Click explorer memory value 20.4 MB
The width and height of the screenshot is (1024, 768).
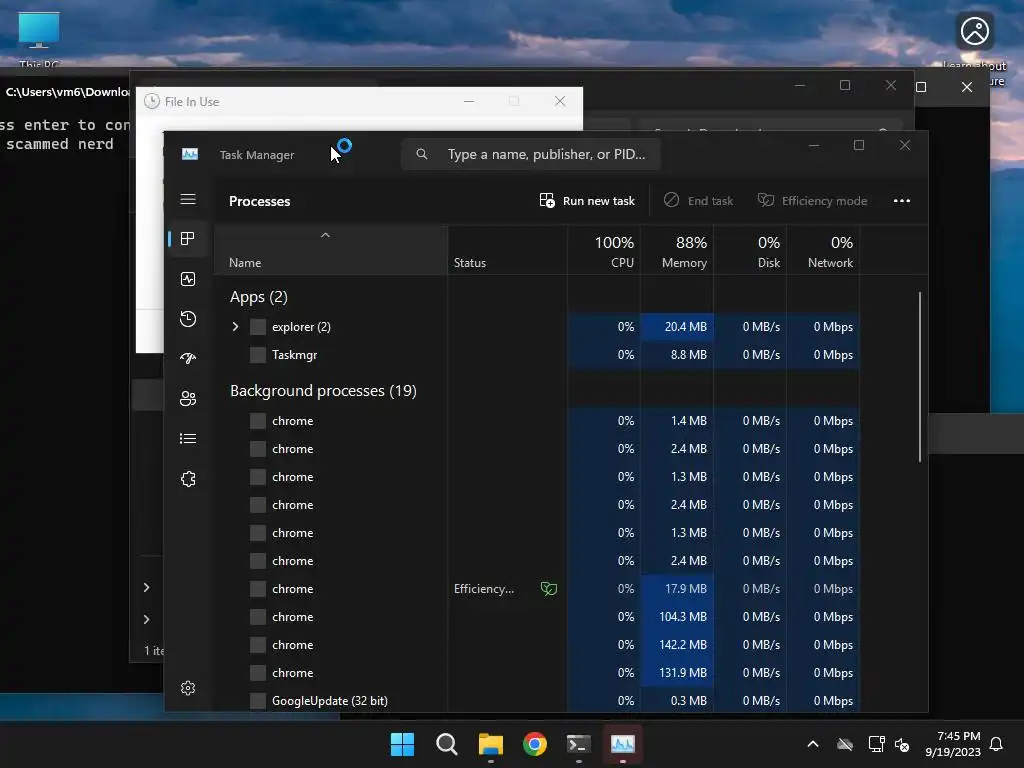677,327
